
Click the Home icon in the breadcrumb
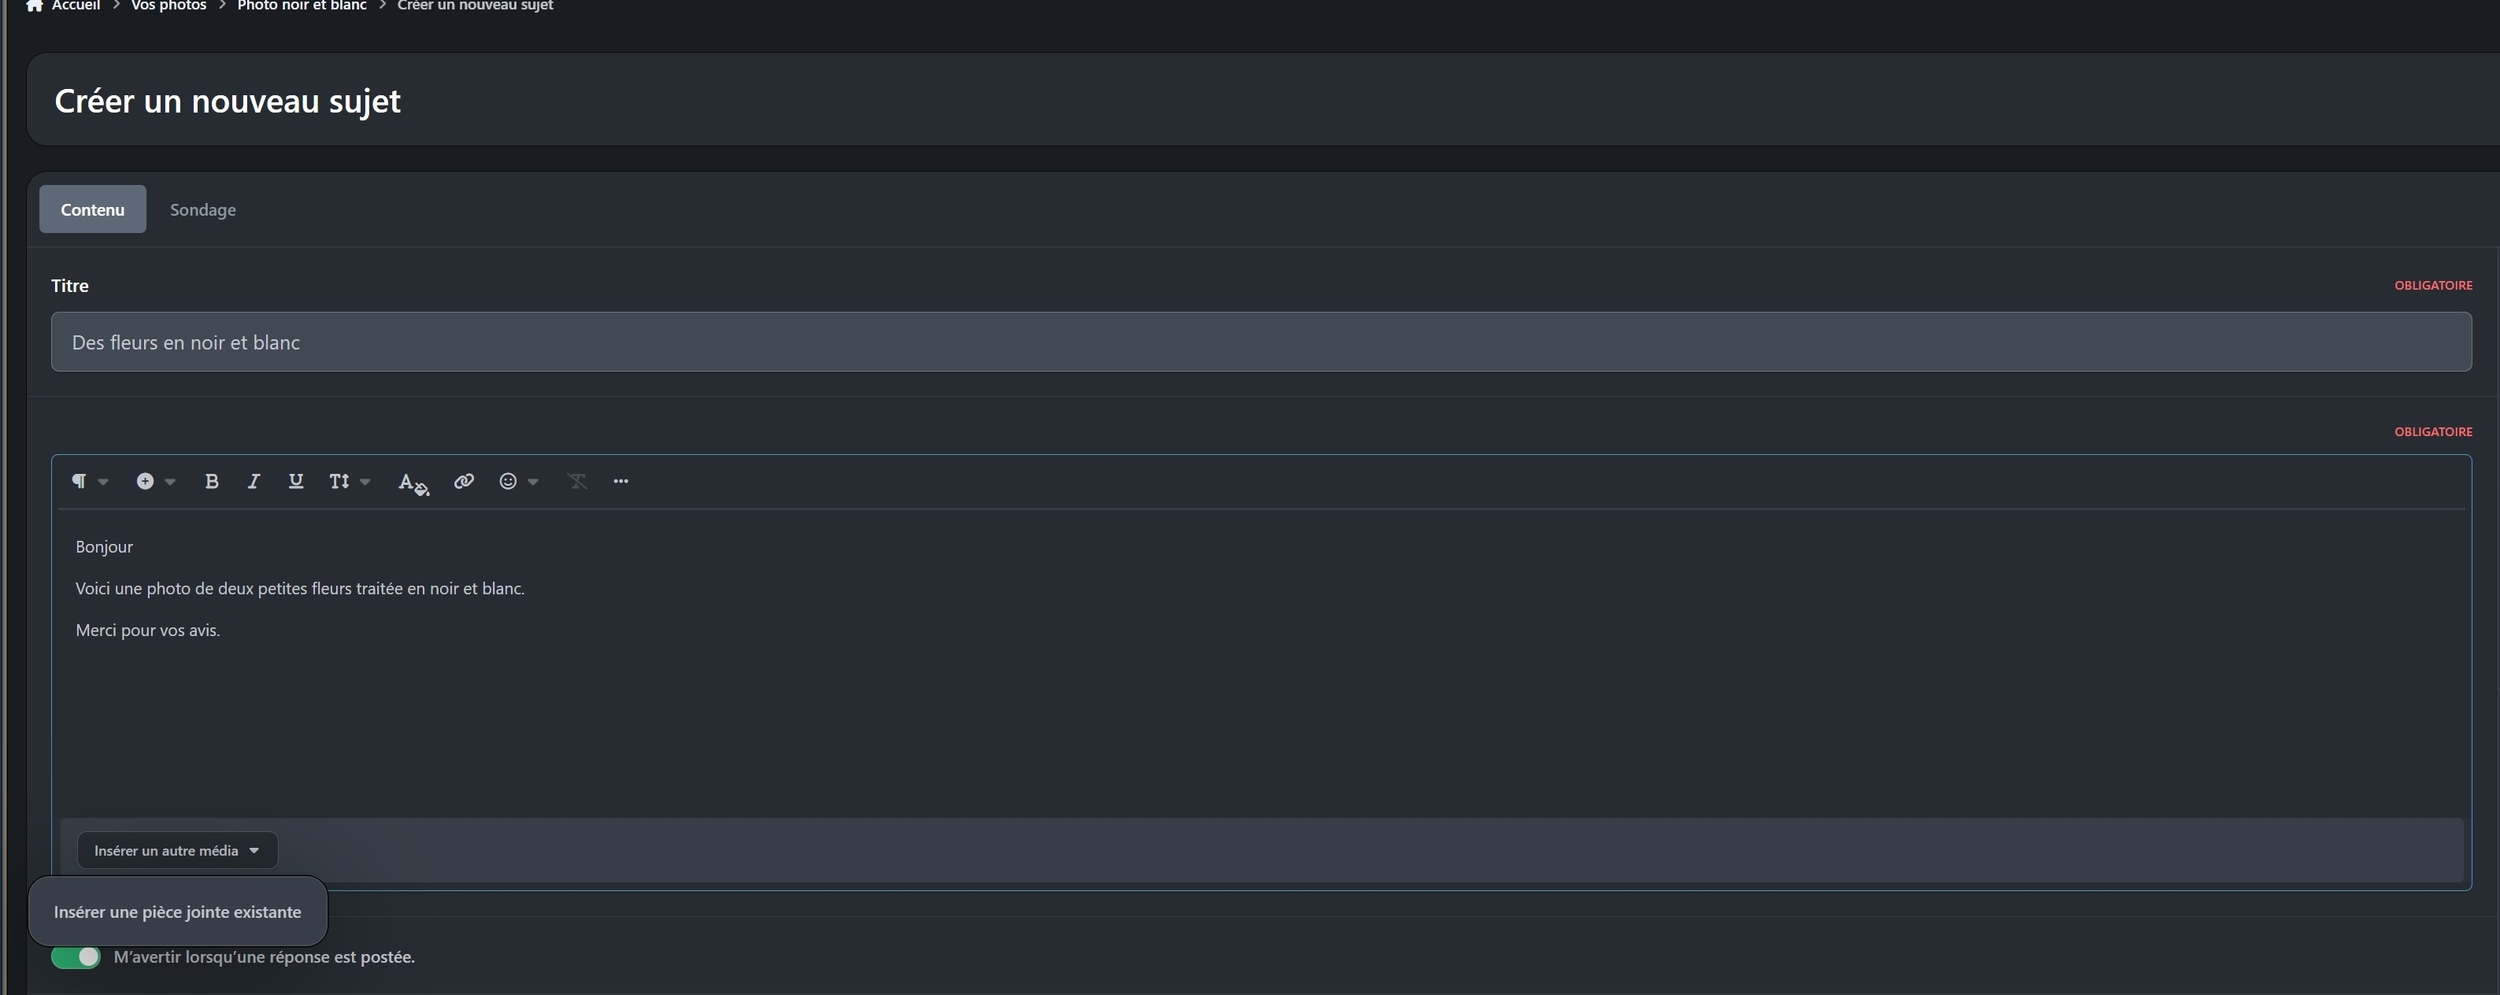(x=34, y=6)
